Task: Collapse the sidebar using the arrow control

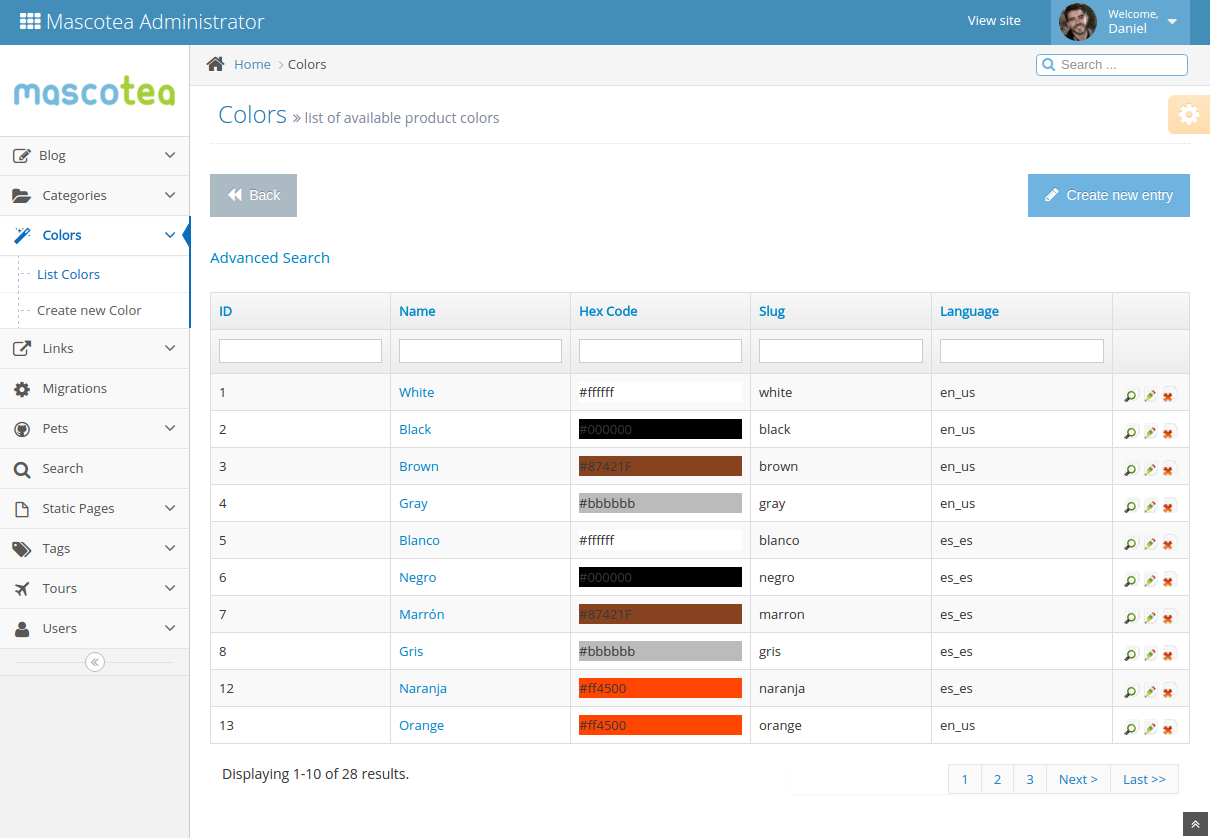Action: coord(94,661)
